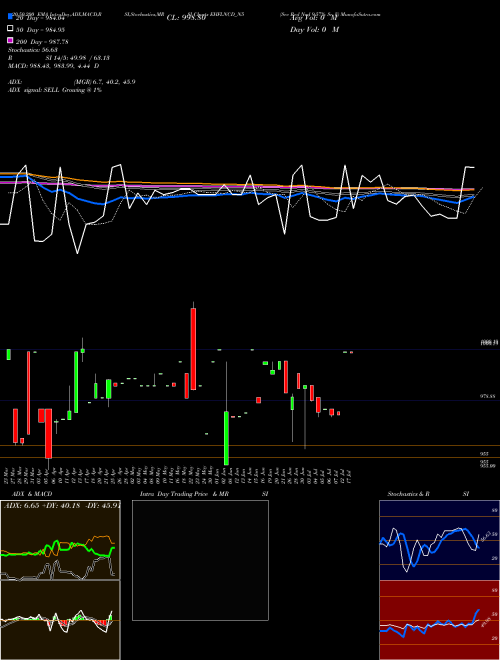Screen dimensions: 500x660
Task: Click the magenta 200 Day EMA legend swatch
Action: pyautogui.click(x=10, y=40)
